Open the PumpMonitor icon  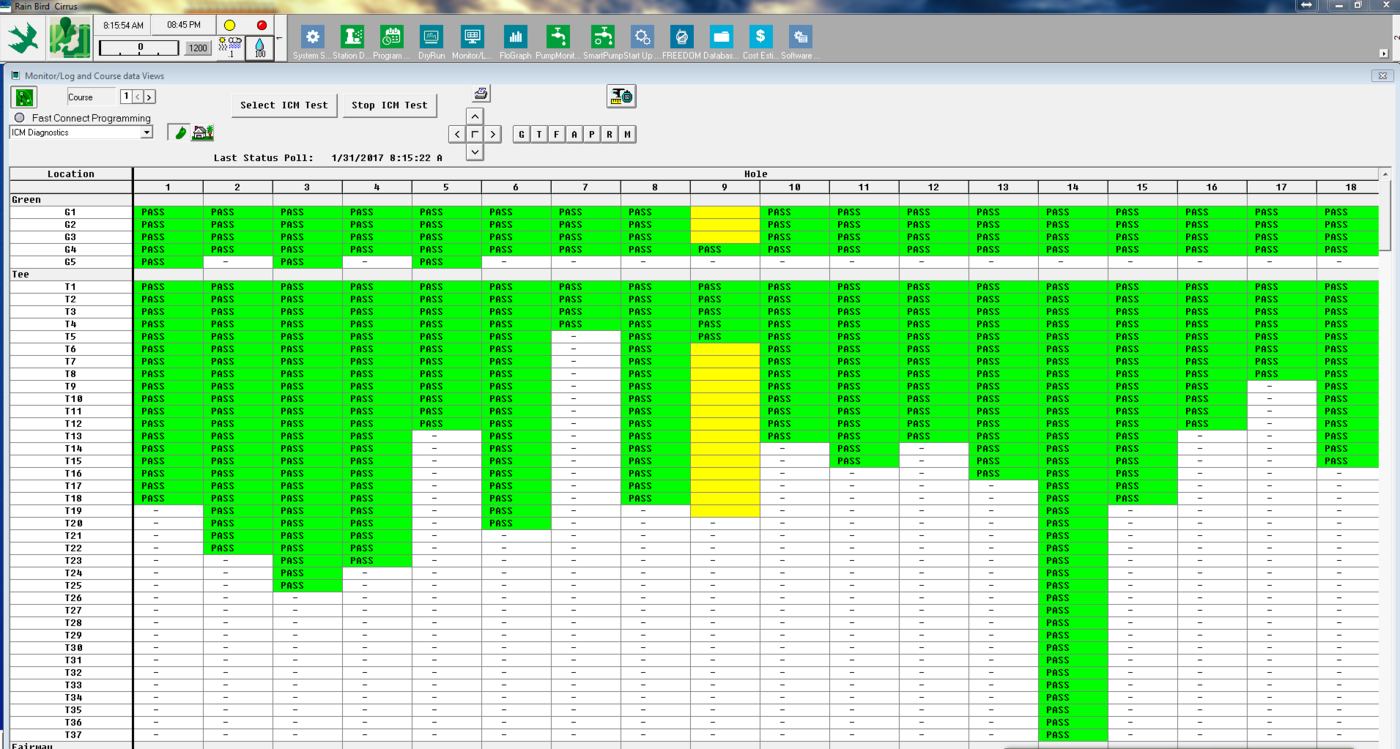pyautogui.click(x=558, y=38)
